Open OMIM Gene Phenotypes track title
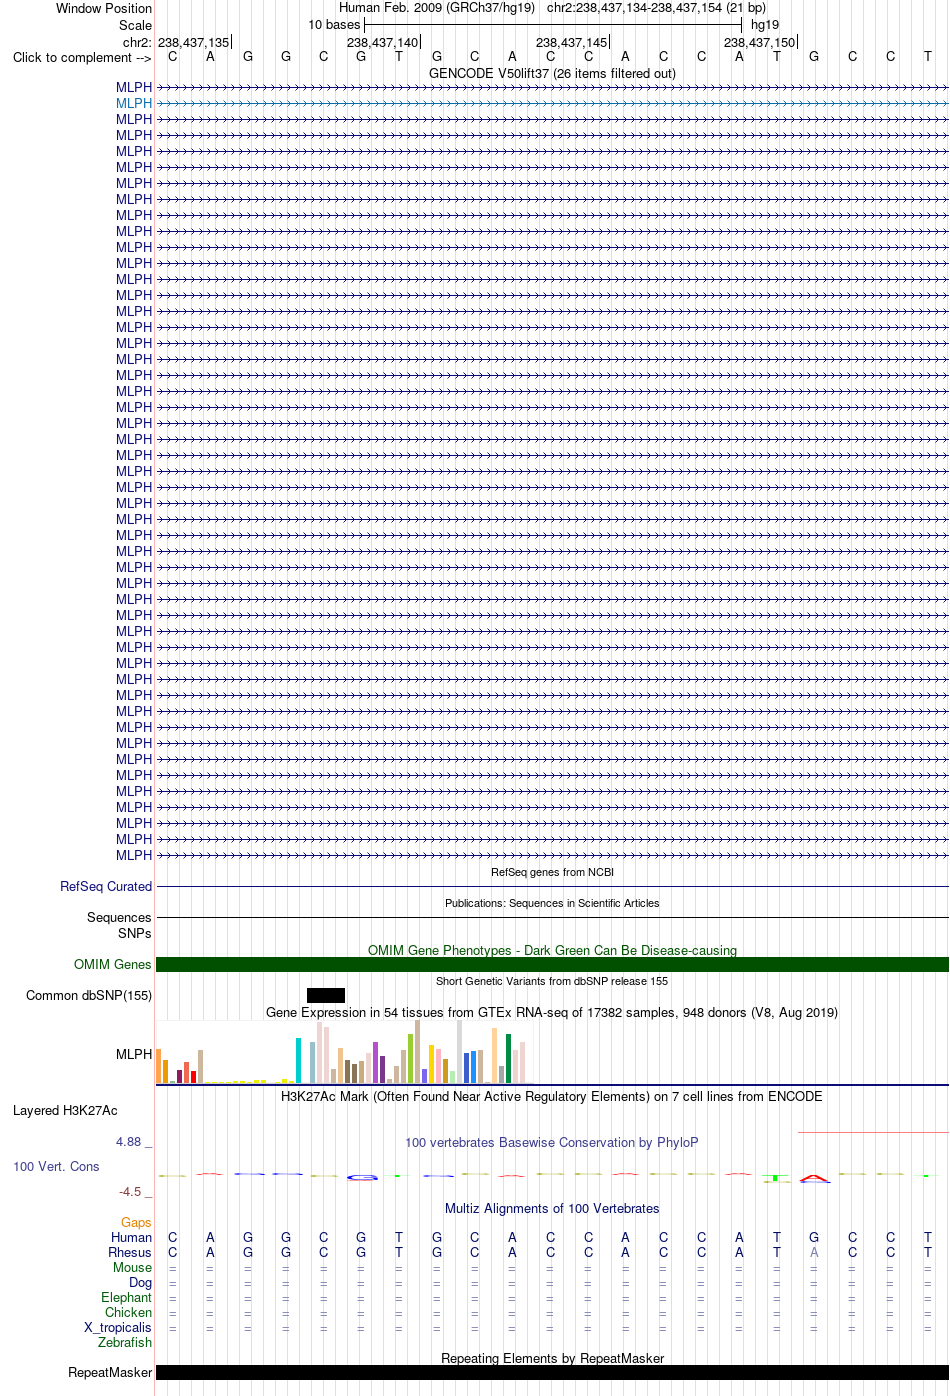 click(x=552, y=950)
